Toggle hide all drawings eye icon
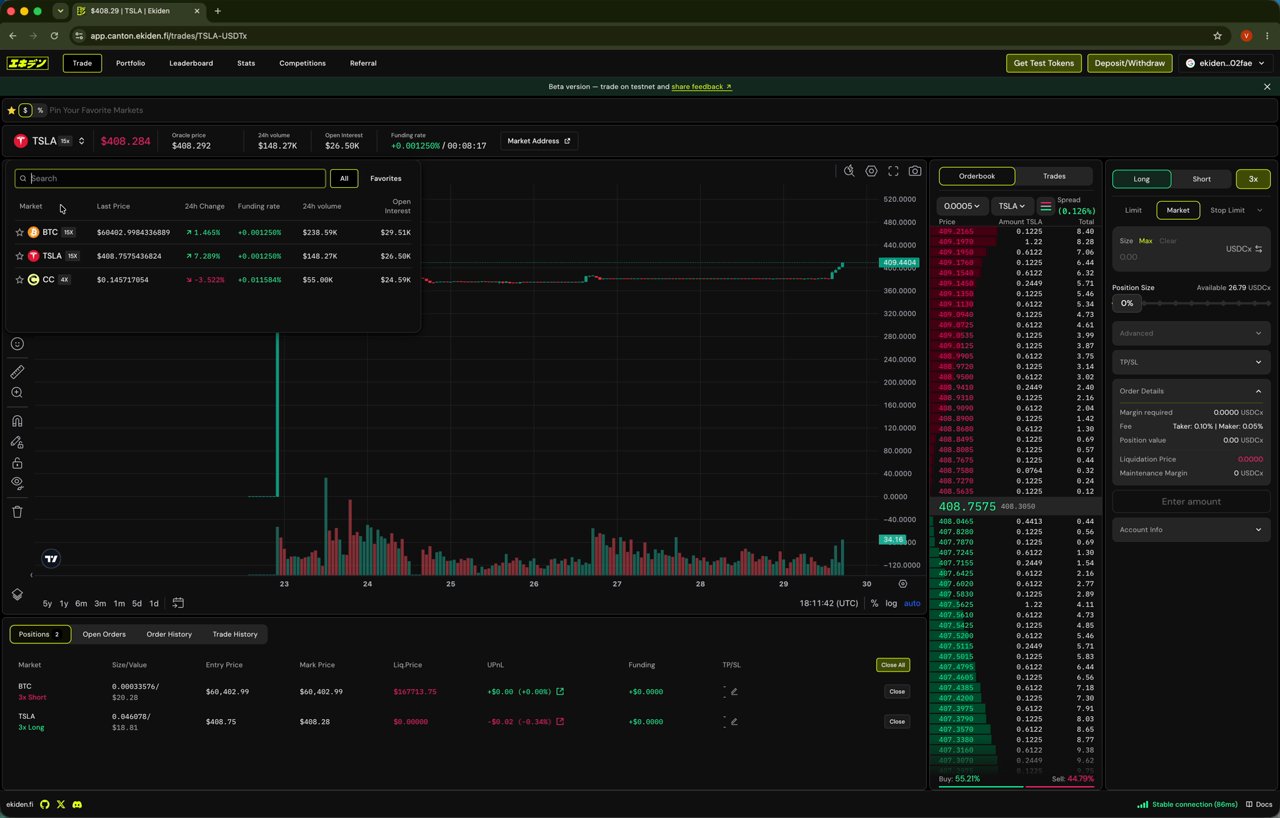The height and width of the screenshot is (818, 1280). [x=17, y=483]
